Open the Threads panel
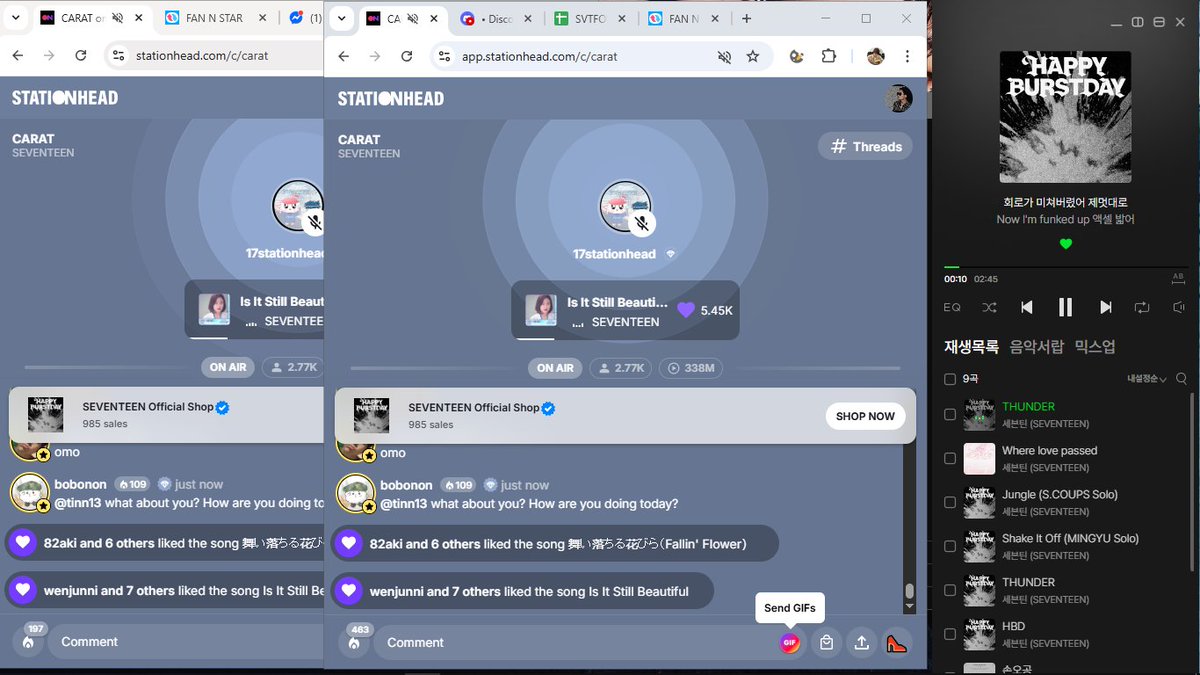 866,146
